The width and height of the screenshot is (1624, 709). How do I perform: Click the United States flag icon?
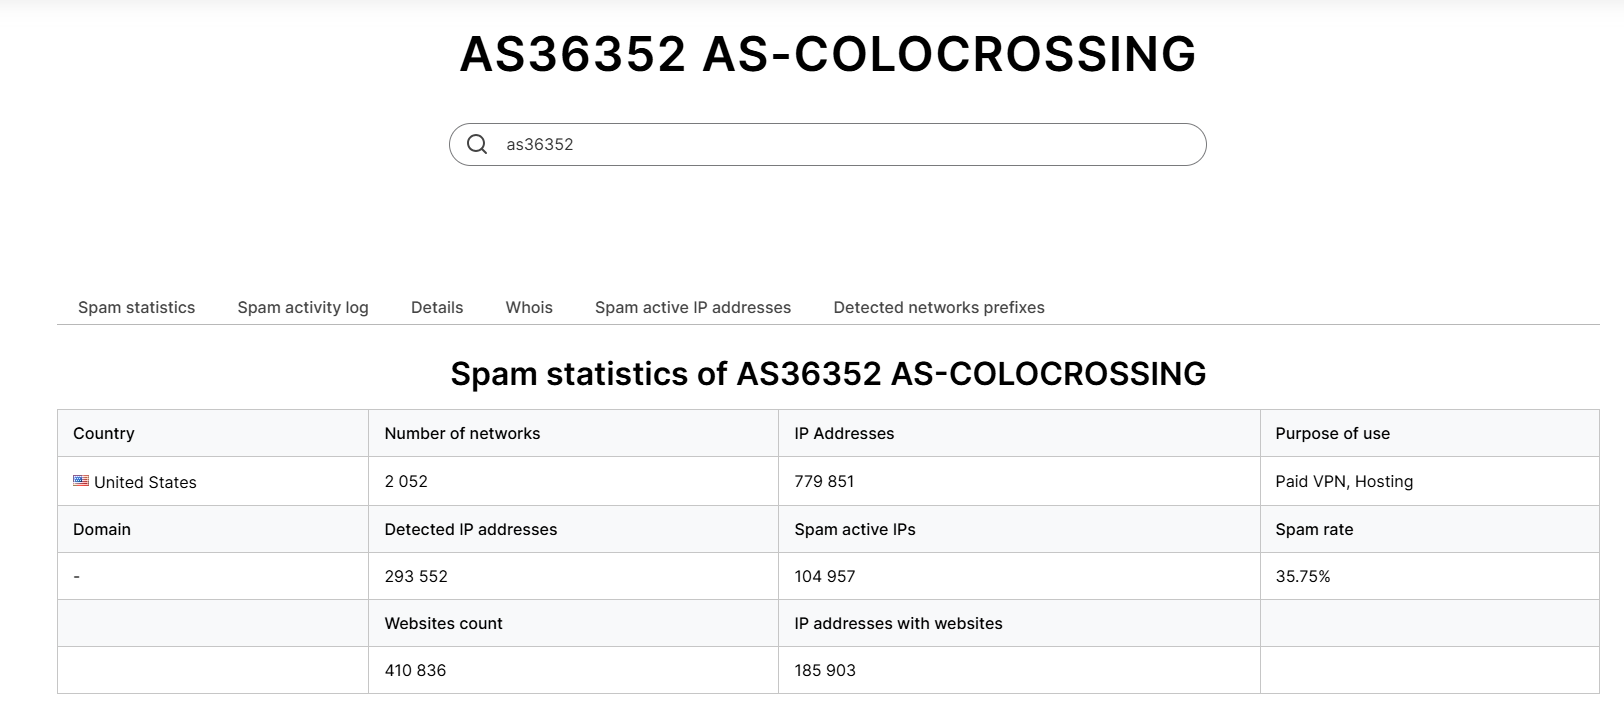[x=81, y=481]
